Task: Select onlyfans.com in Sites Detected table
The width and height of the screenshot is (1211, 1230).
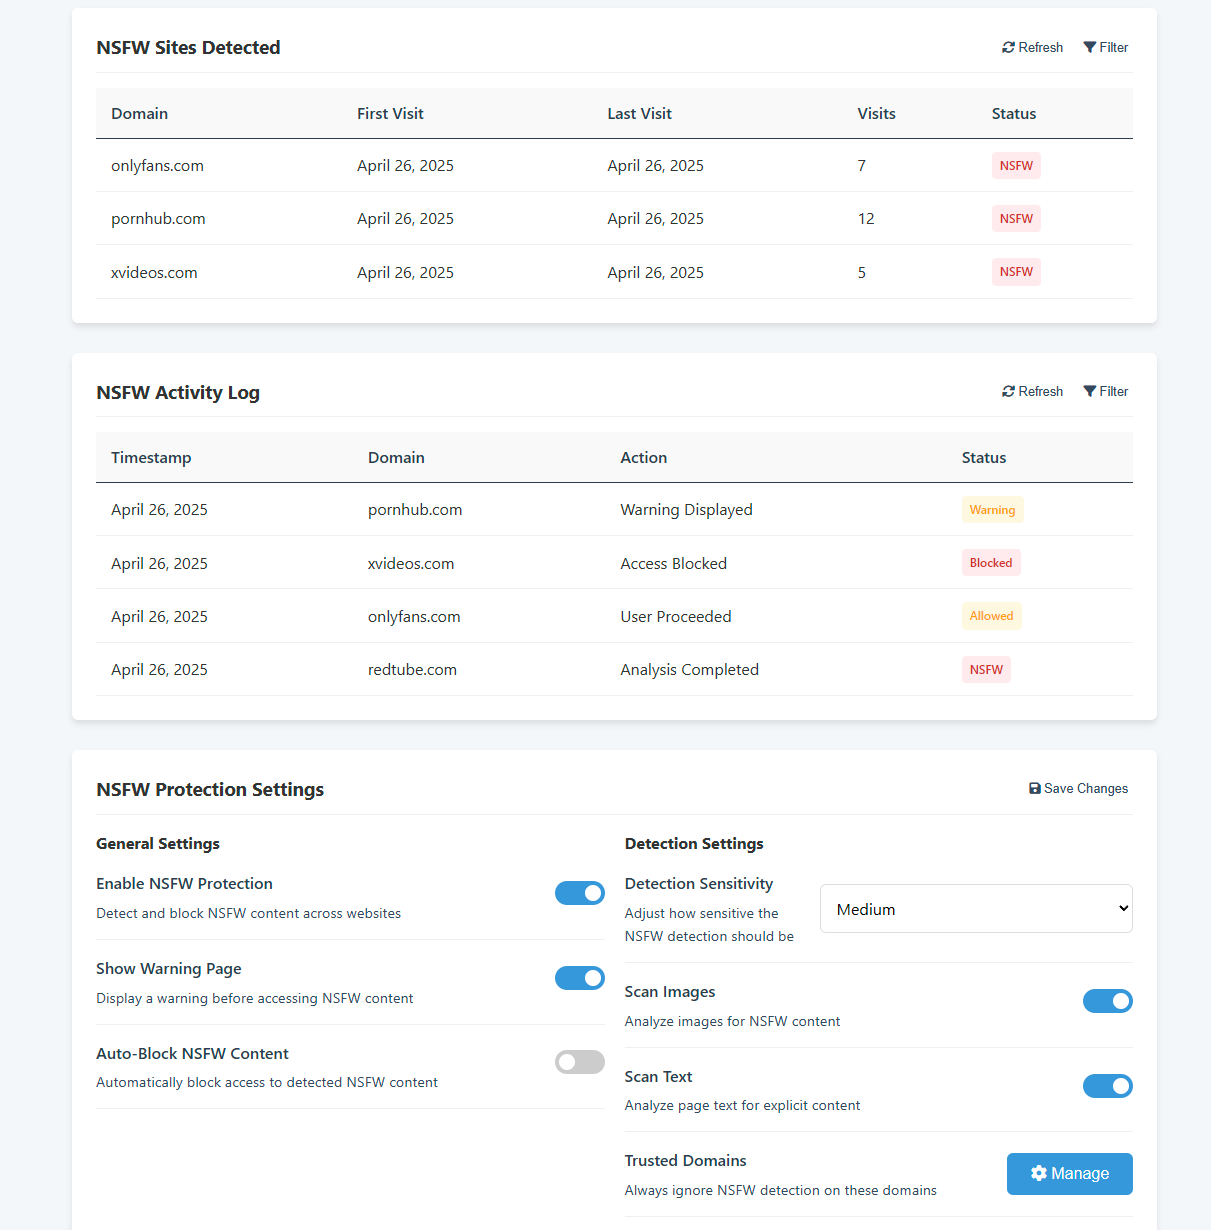Action: [x=157, y=166]
